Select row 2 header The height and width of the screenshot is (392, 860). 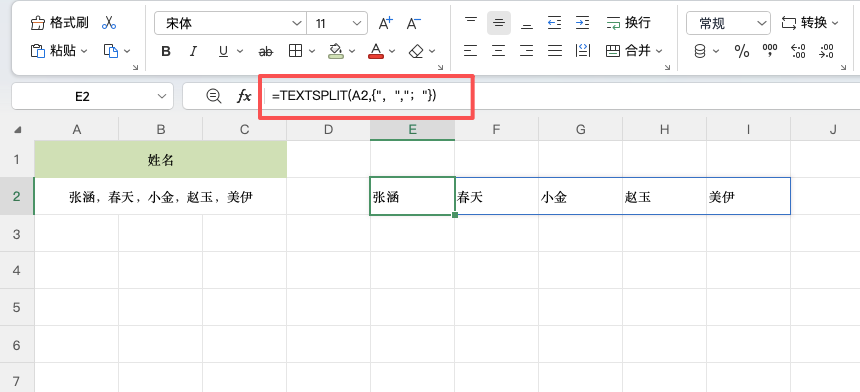(17, 196)
